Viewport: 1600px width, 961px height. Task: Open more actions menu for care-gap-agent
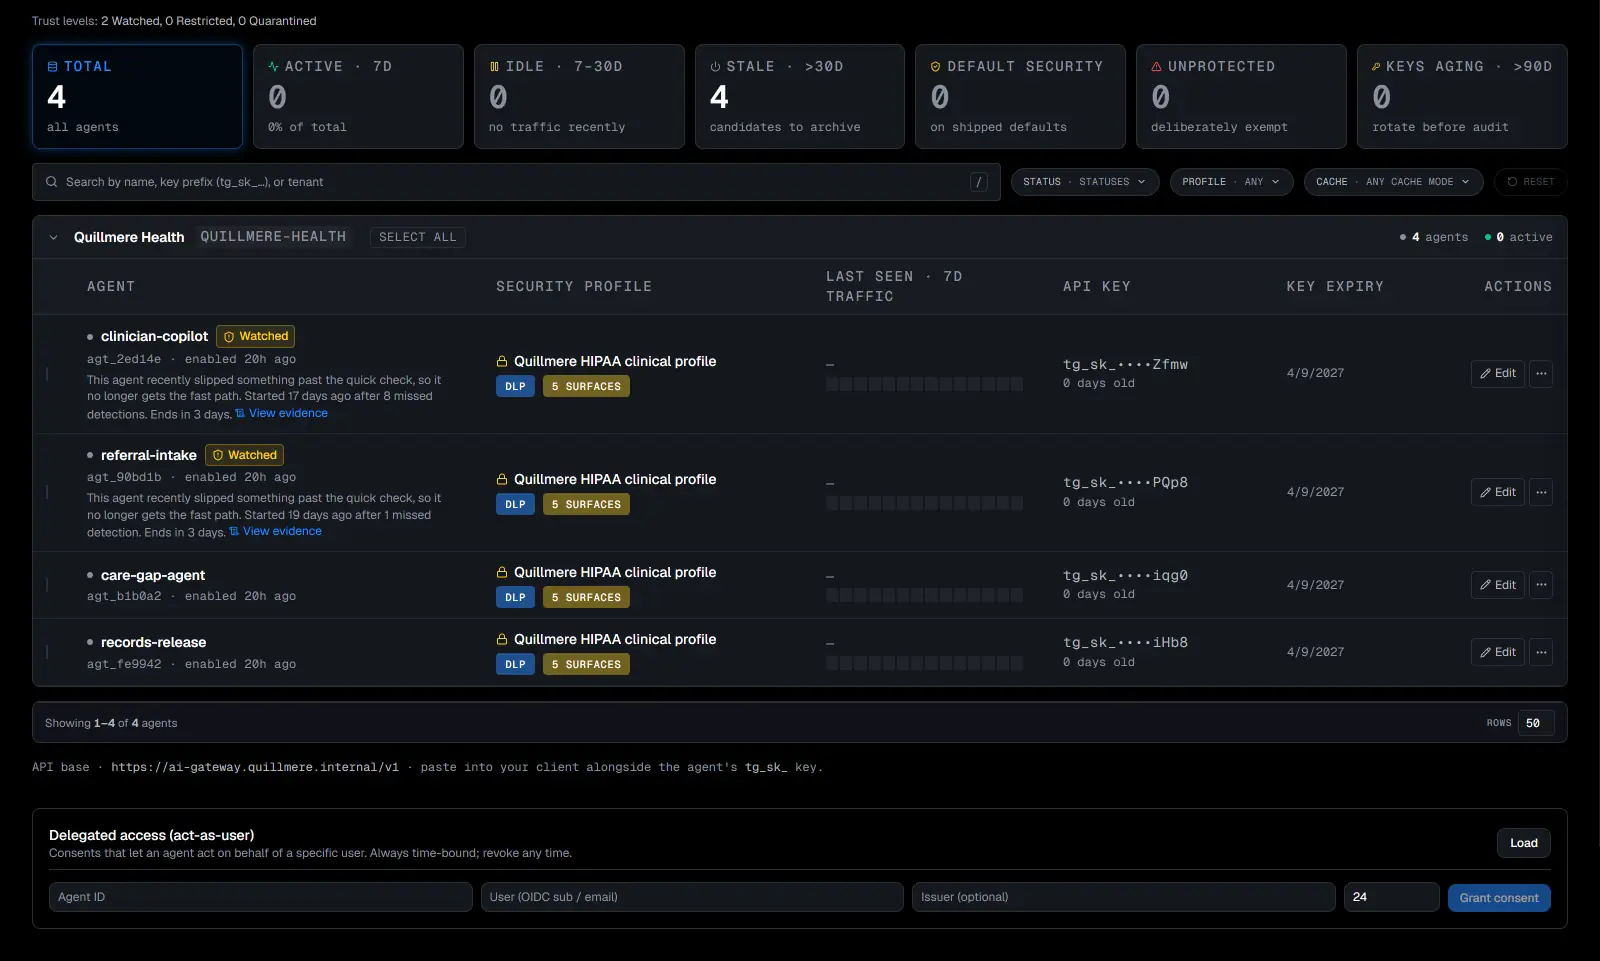pos(1541,585)
